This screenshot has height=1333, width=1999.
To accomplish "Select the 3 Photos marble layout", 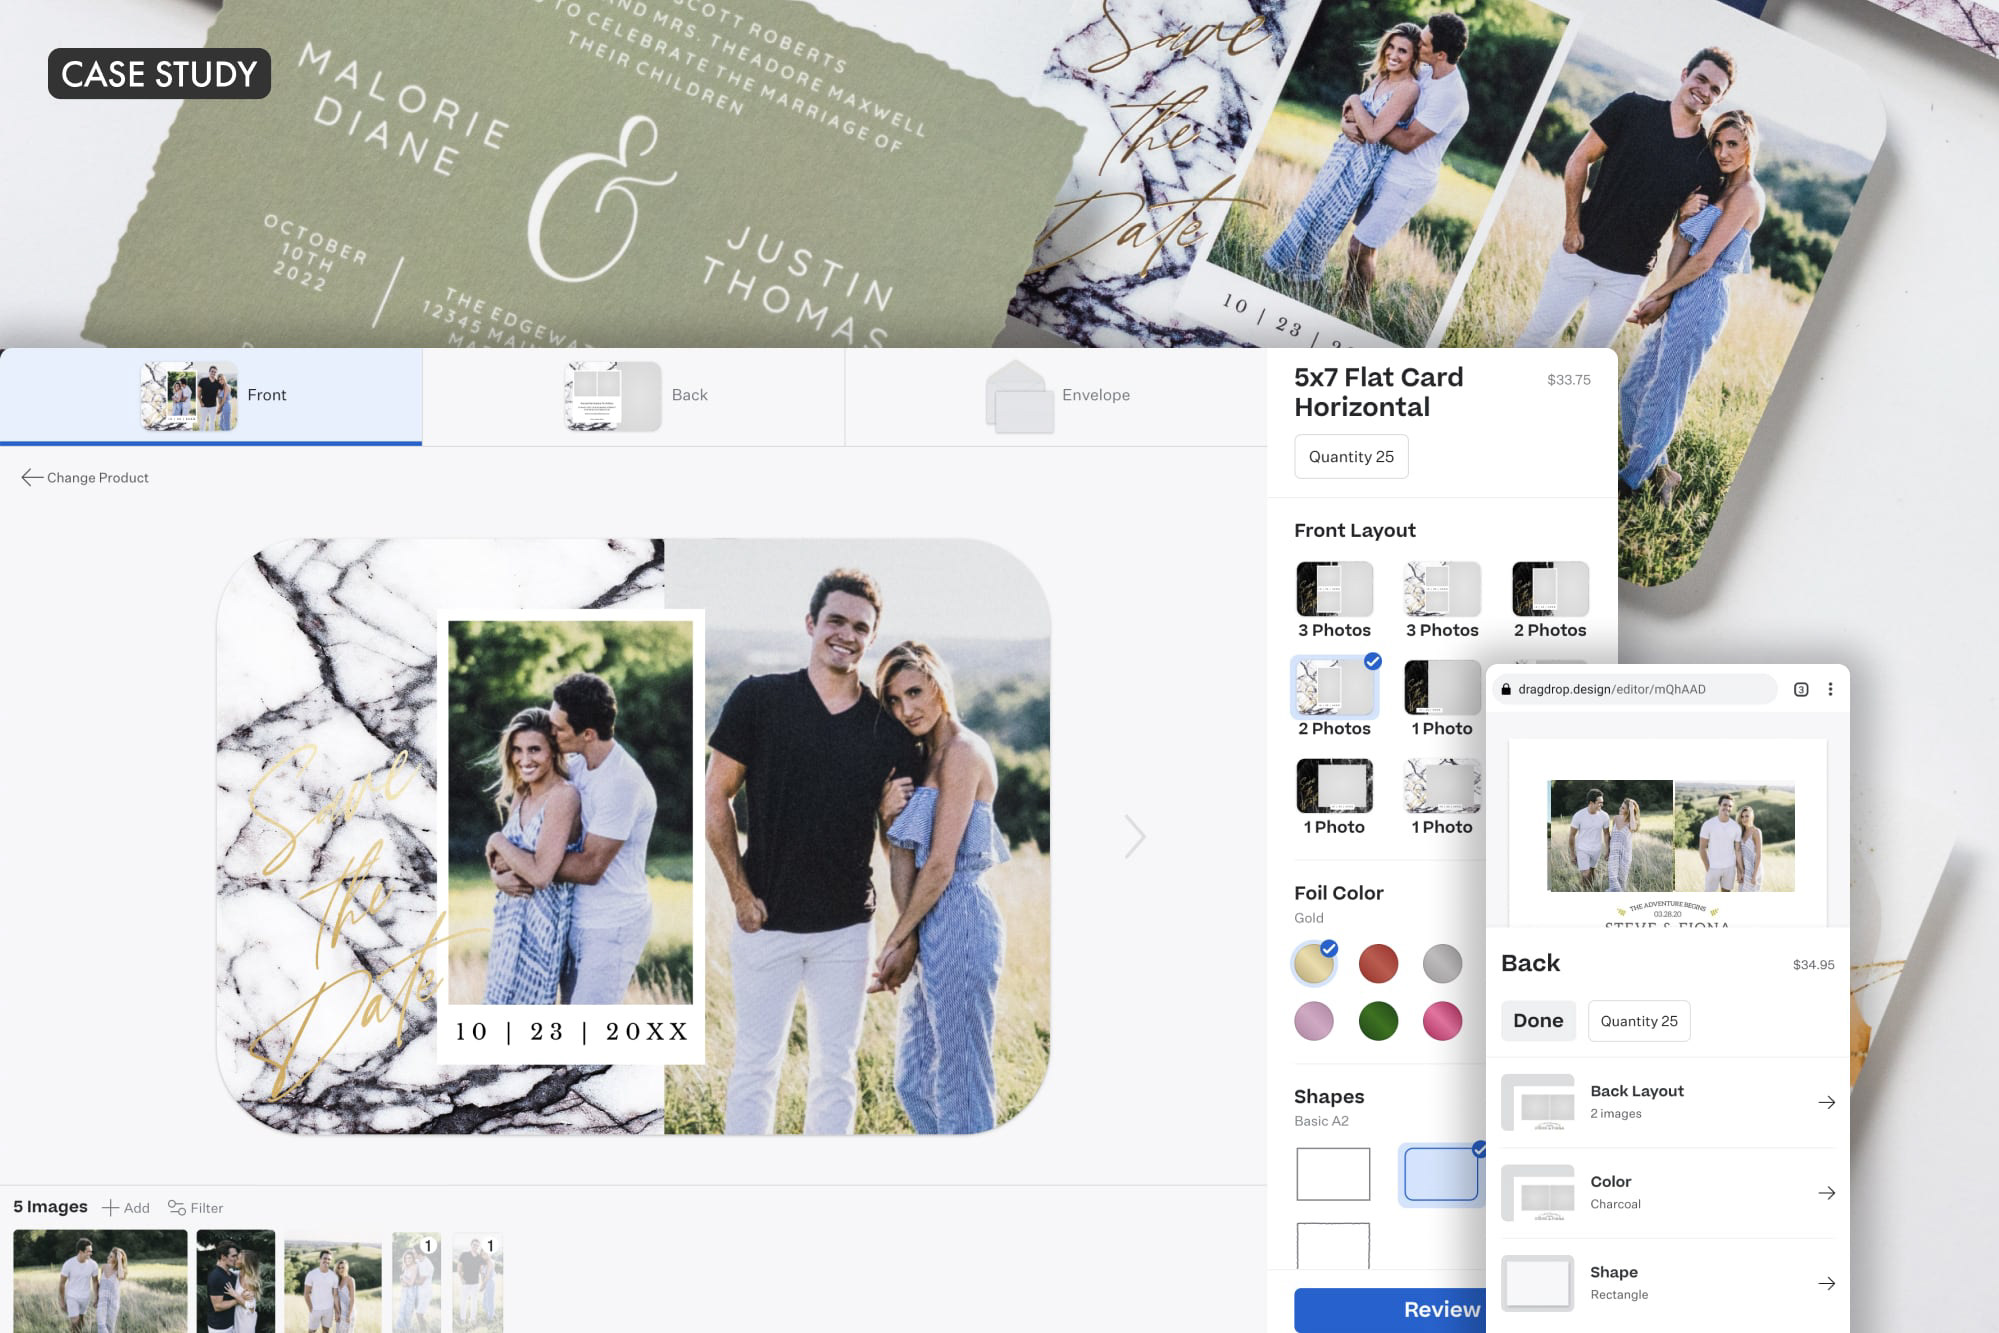I will pos(1442,588).
